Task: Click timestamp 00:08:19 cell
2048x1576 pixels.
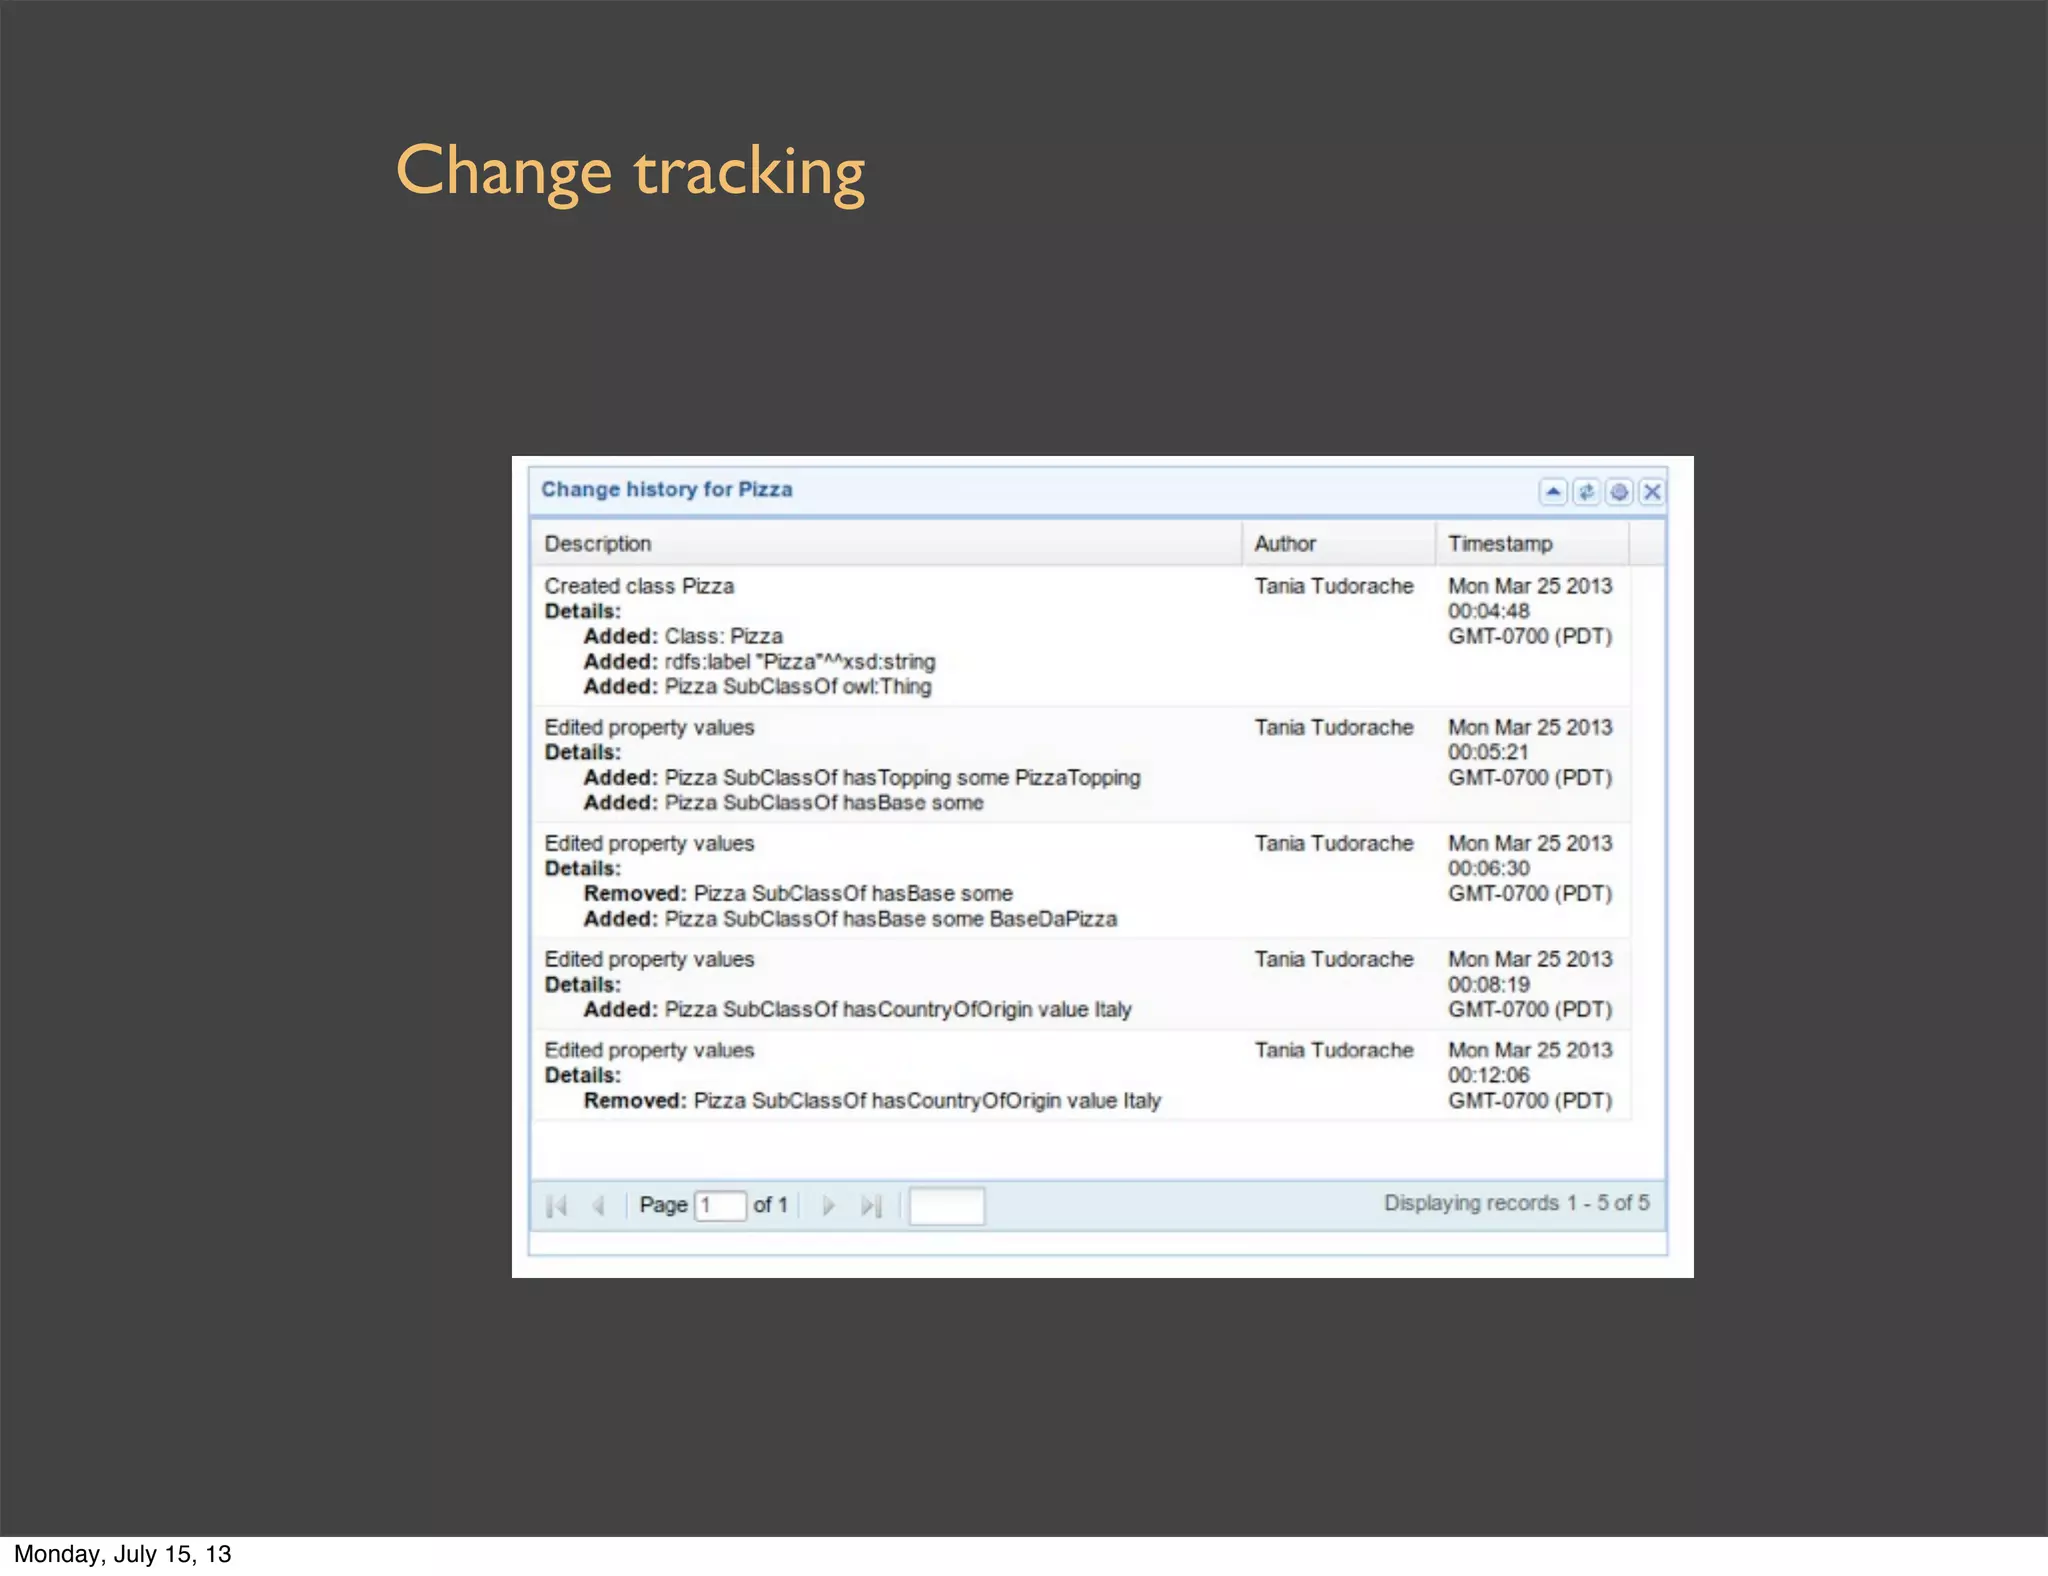Action: coord(1530,984)
